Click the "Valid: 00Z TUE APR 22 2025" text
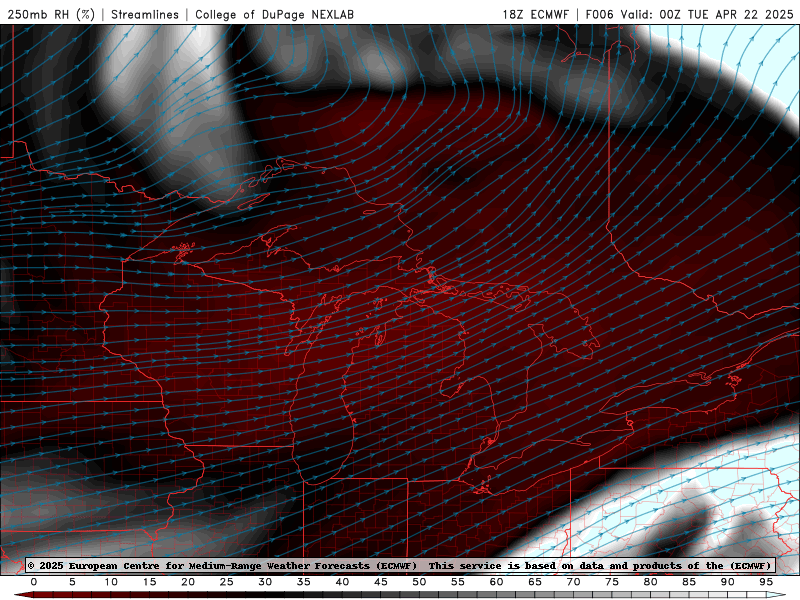800x600 pixels. tap(707, 14)
